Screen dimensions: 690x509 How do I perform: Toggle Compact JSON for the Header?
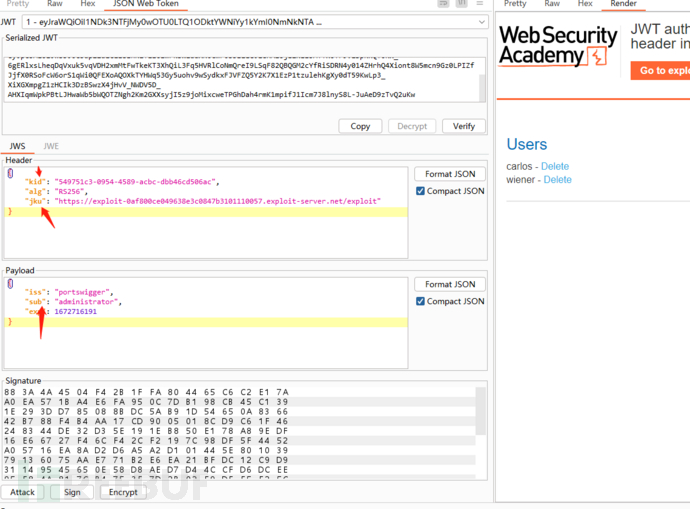coord(420,191)
